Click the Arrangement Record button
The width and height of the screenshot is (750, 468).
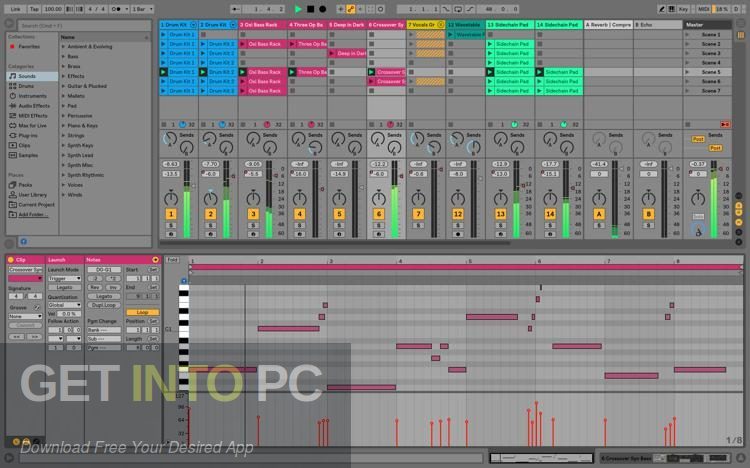pos(322,9)
